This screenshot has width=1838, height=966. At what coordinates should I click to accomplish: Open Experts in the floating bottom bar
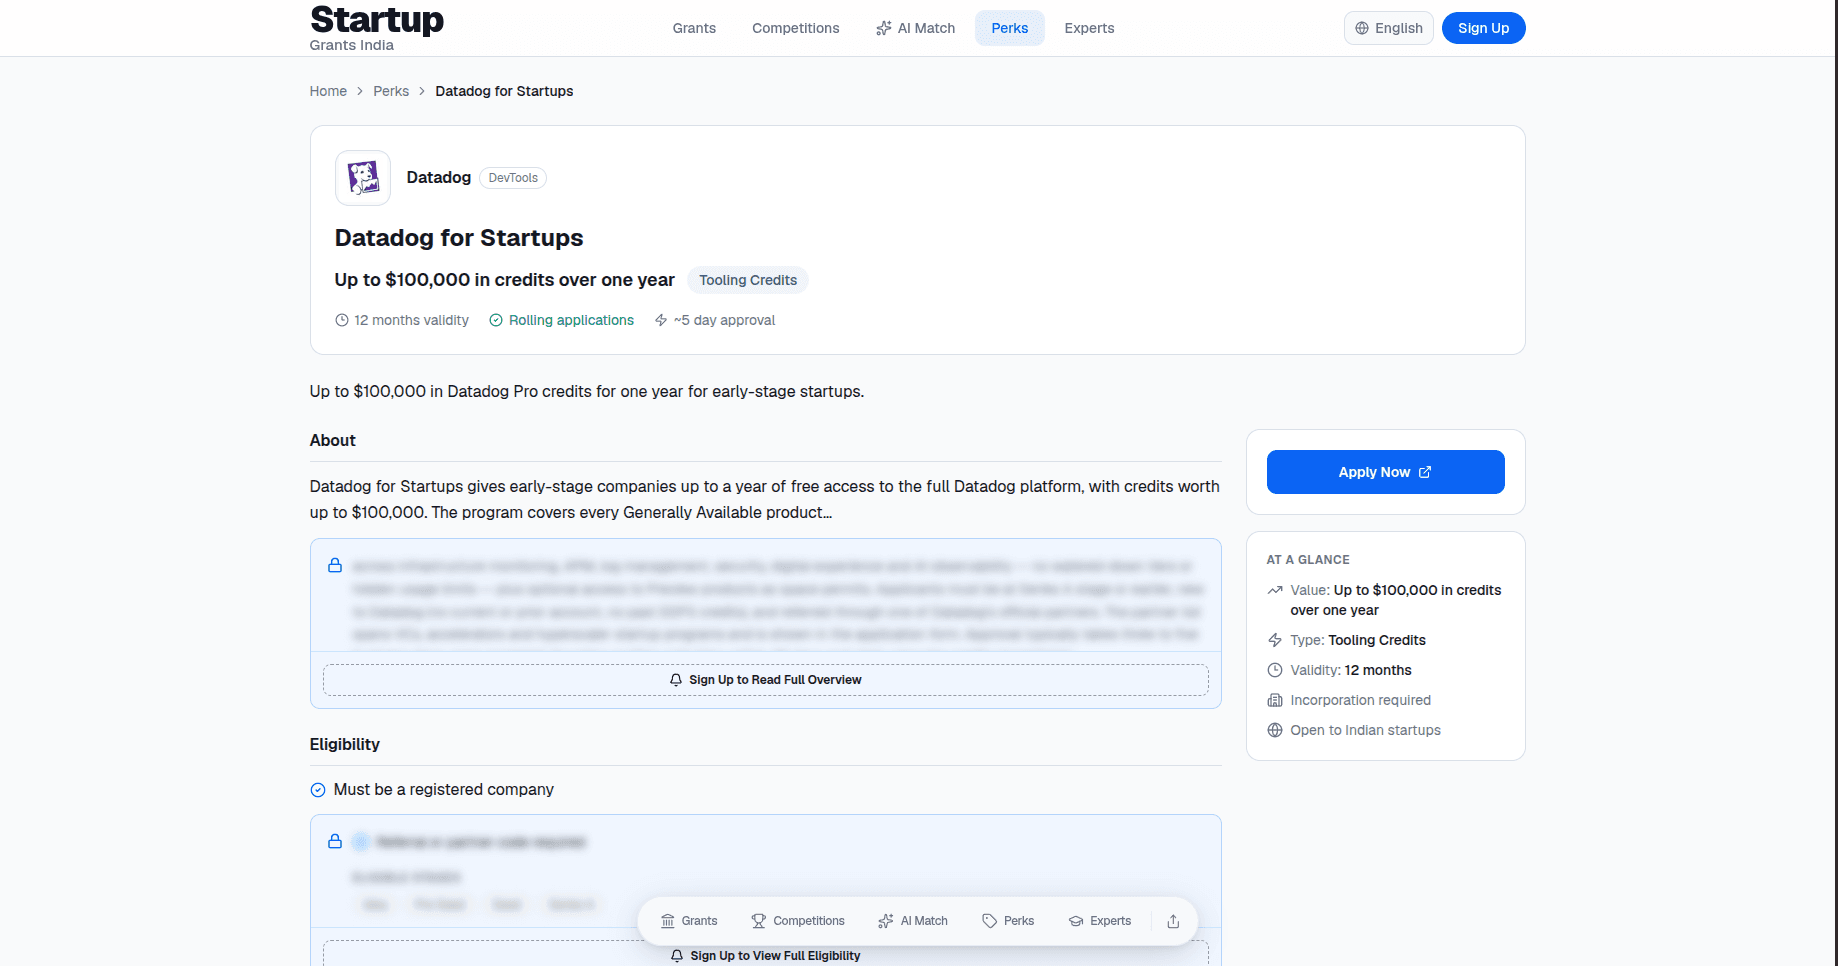(1100, 921)
